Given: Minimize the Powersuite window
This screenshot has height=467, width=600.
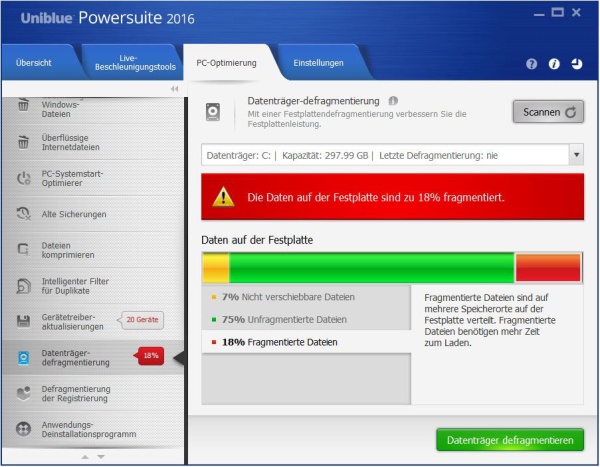Looking at the screenshot, I should pos(539,14).
